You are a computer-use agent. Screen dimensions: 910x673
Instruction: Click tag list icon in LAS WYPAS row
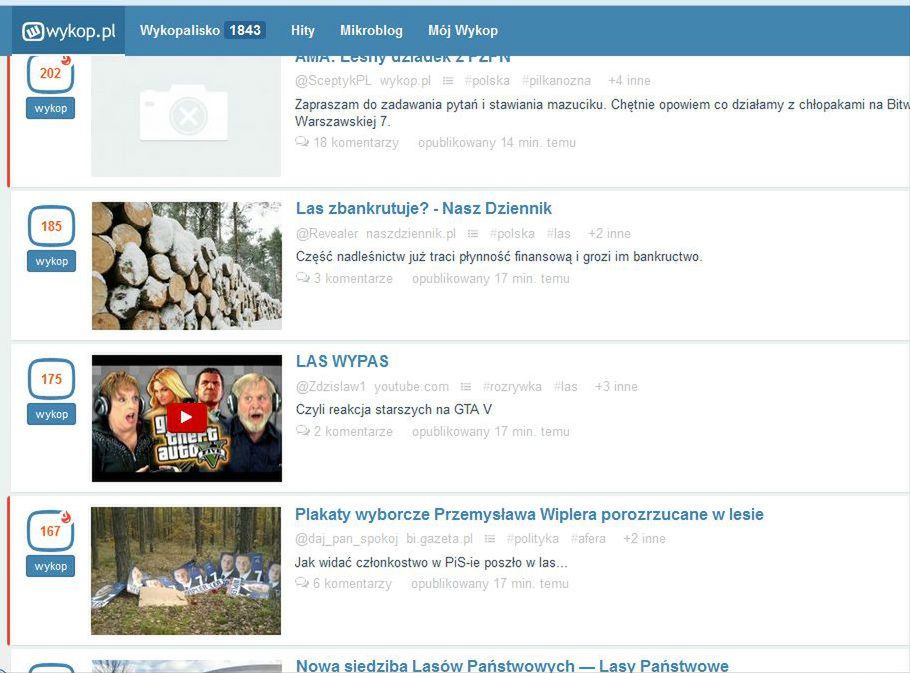coord(466,387)
